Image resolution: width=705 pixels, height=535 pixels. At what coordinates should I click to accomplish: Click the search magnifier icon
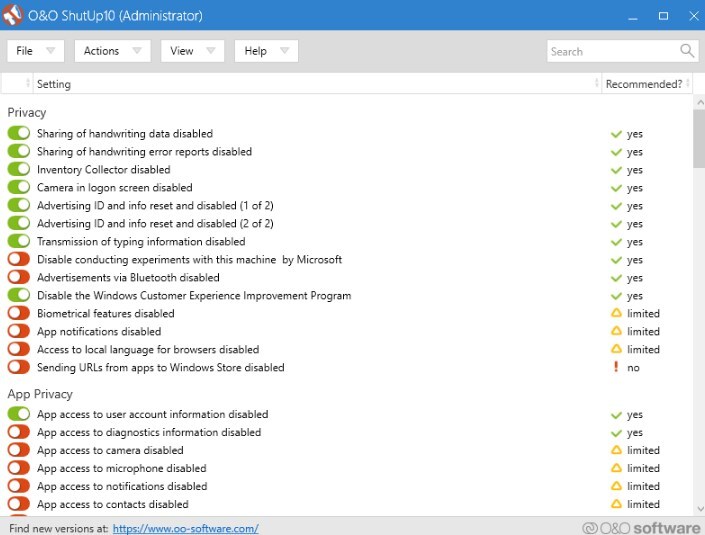pyautogui.click(x=687, y=51)
